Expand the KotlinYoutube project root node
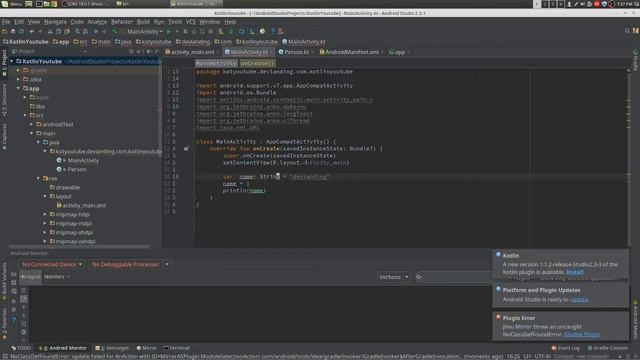The image size is (640, 360). 12,61
